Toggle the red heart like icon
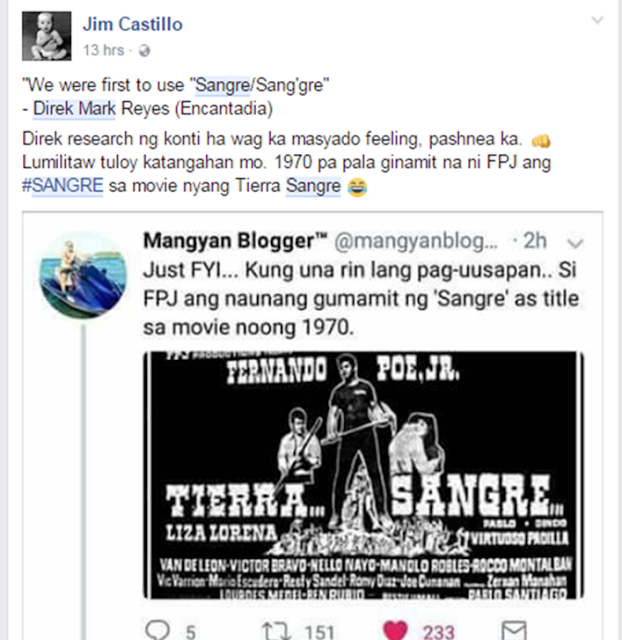Image resolution: width=622 pixels, height=640 pixels. 395,630
